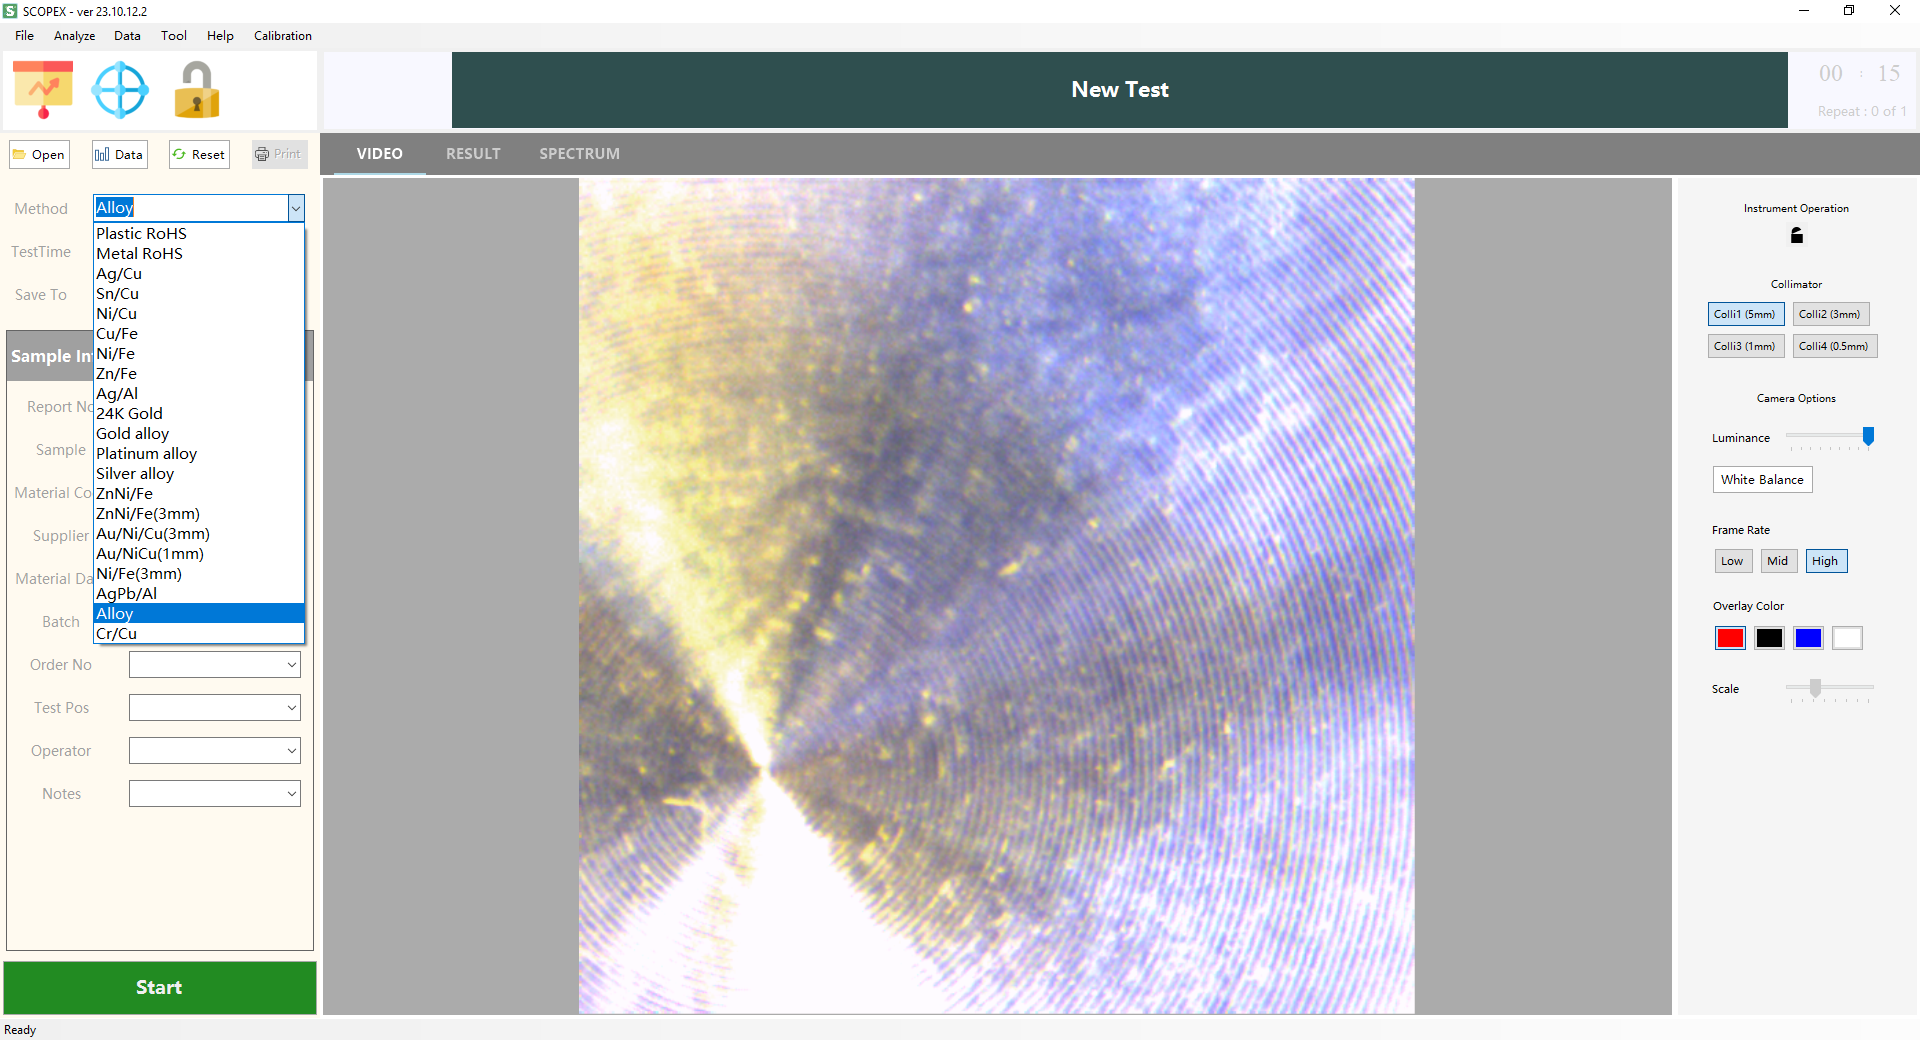This screenshot has height=1040, width=1920.
Task: Click the golden padlock icon
Action: (196, 90)
